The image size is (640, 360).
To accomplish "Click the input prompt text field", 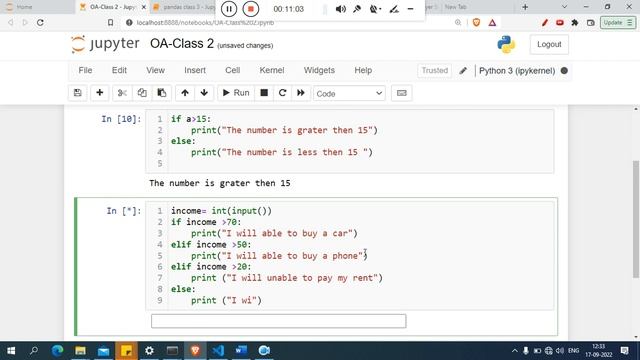I will coord(278,321).
